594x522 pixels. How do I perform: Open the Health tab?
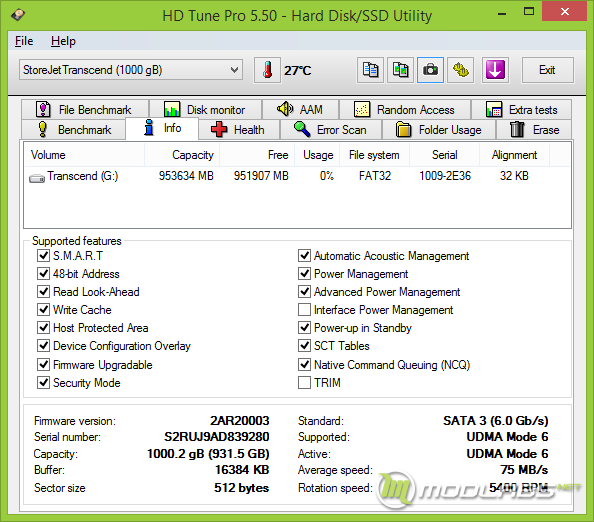point(239,130)
